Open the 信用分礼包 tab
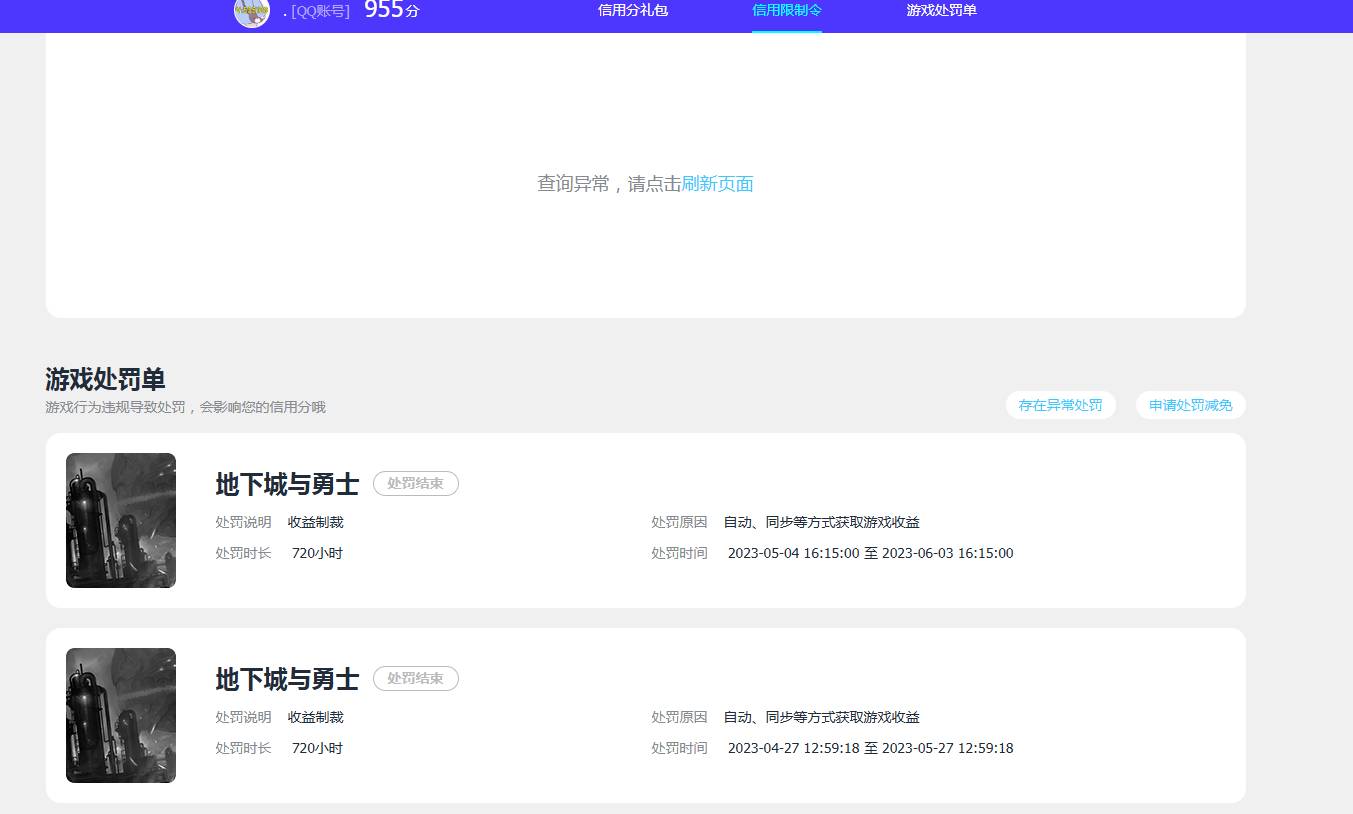Image resolution: width=1353 pixels, height=814 pixels. [632, 11]
